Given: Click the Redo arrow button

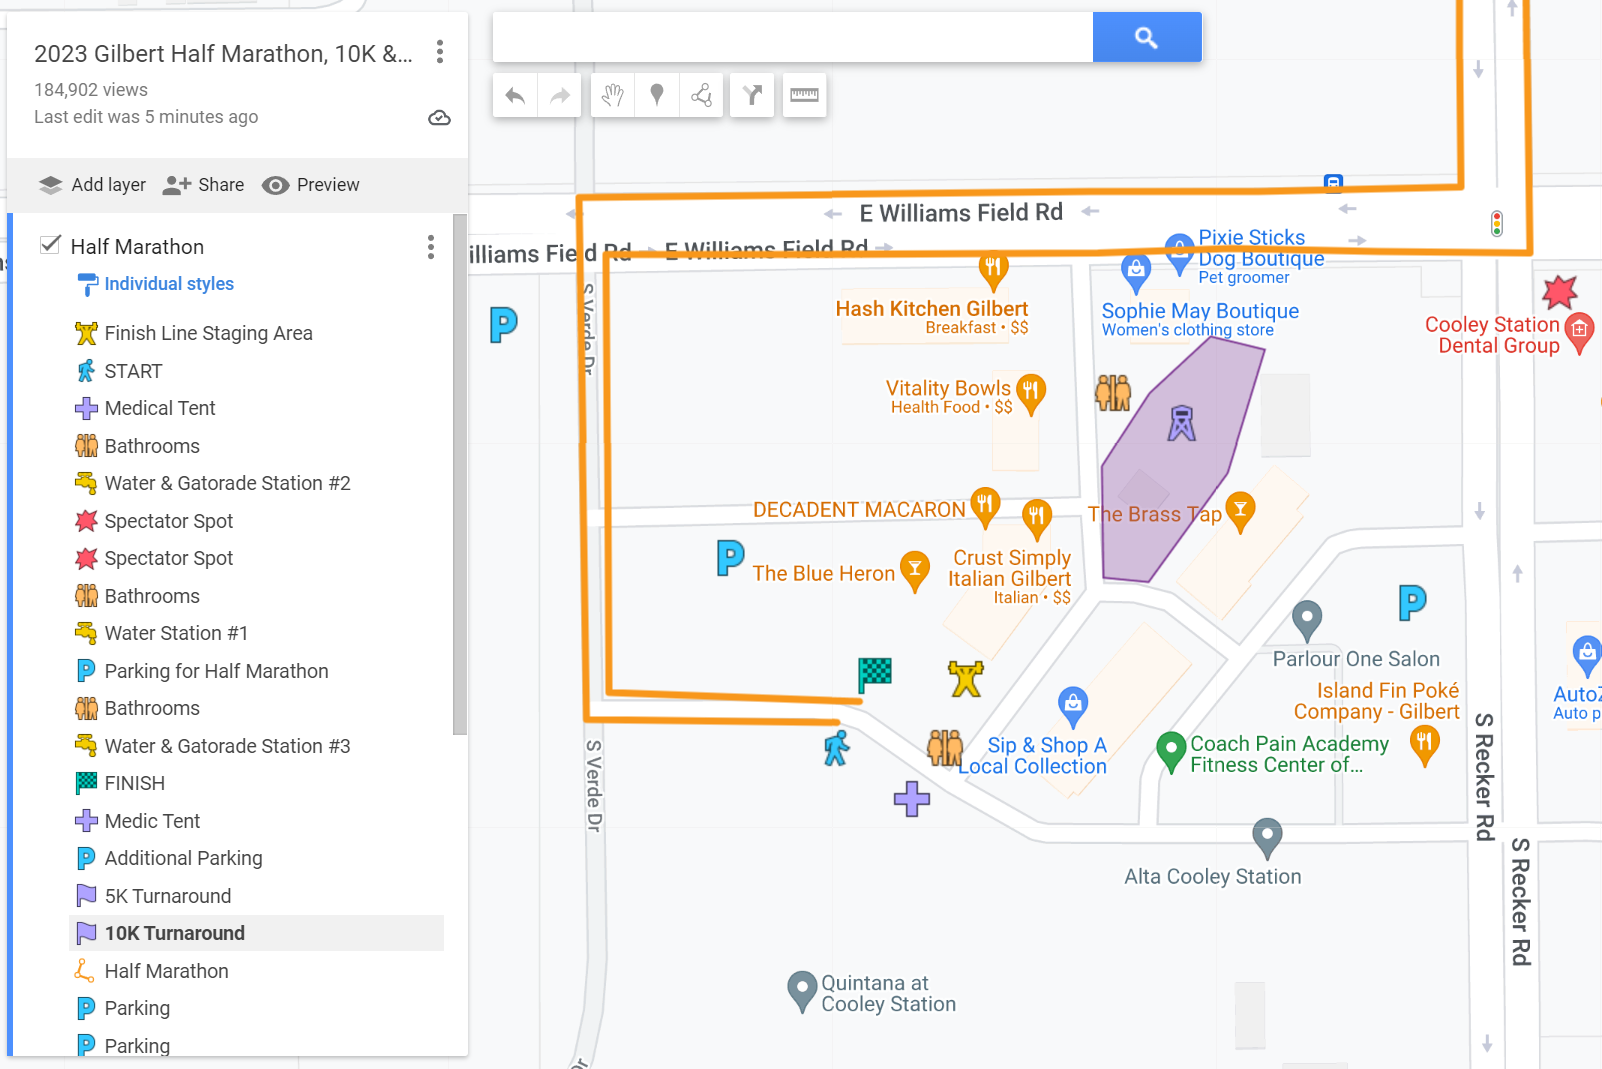Looking at the screenshot, I should tap(560, 95).
